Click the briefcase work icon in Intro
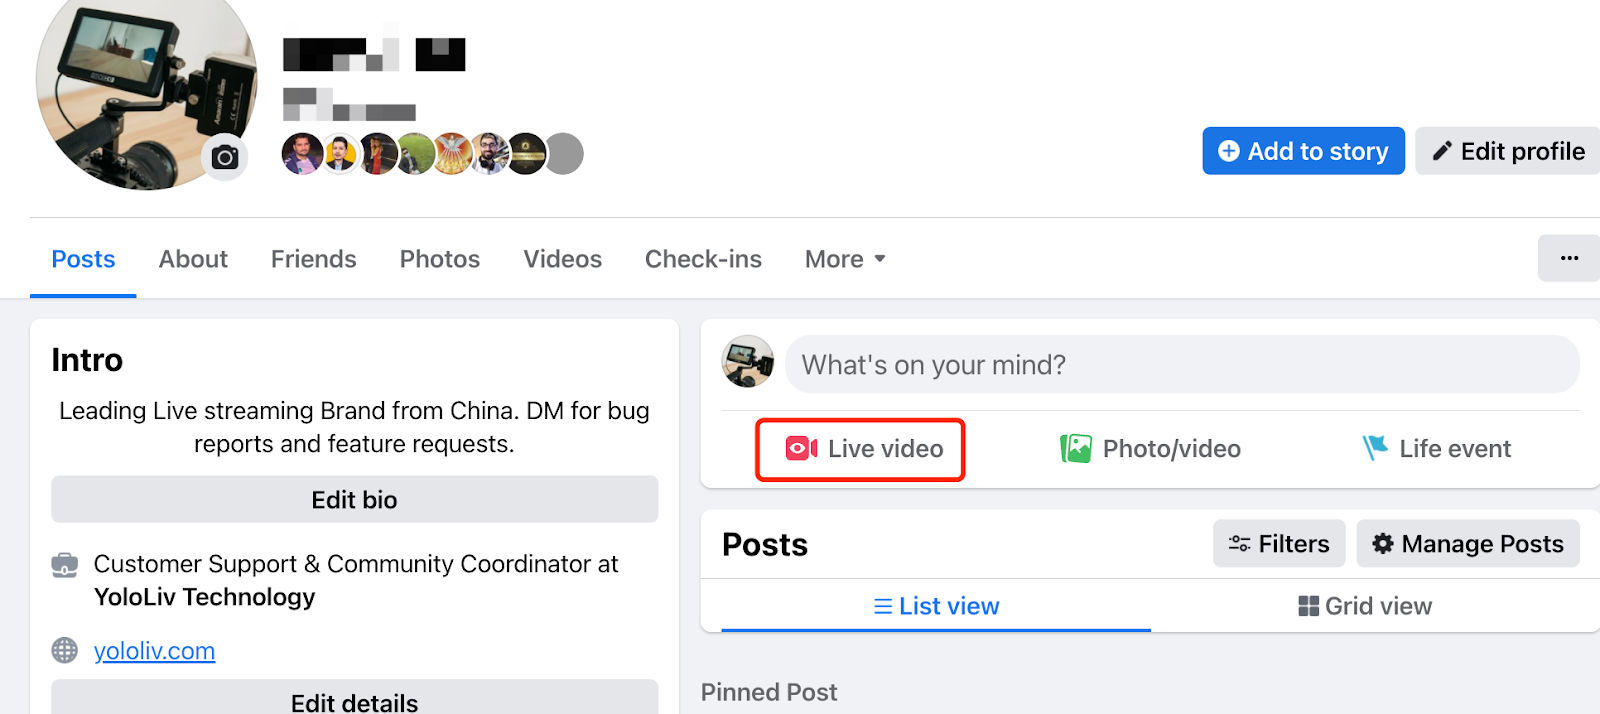Screen dimensions: 1600x714 (x=64, y=565)
